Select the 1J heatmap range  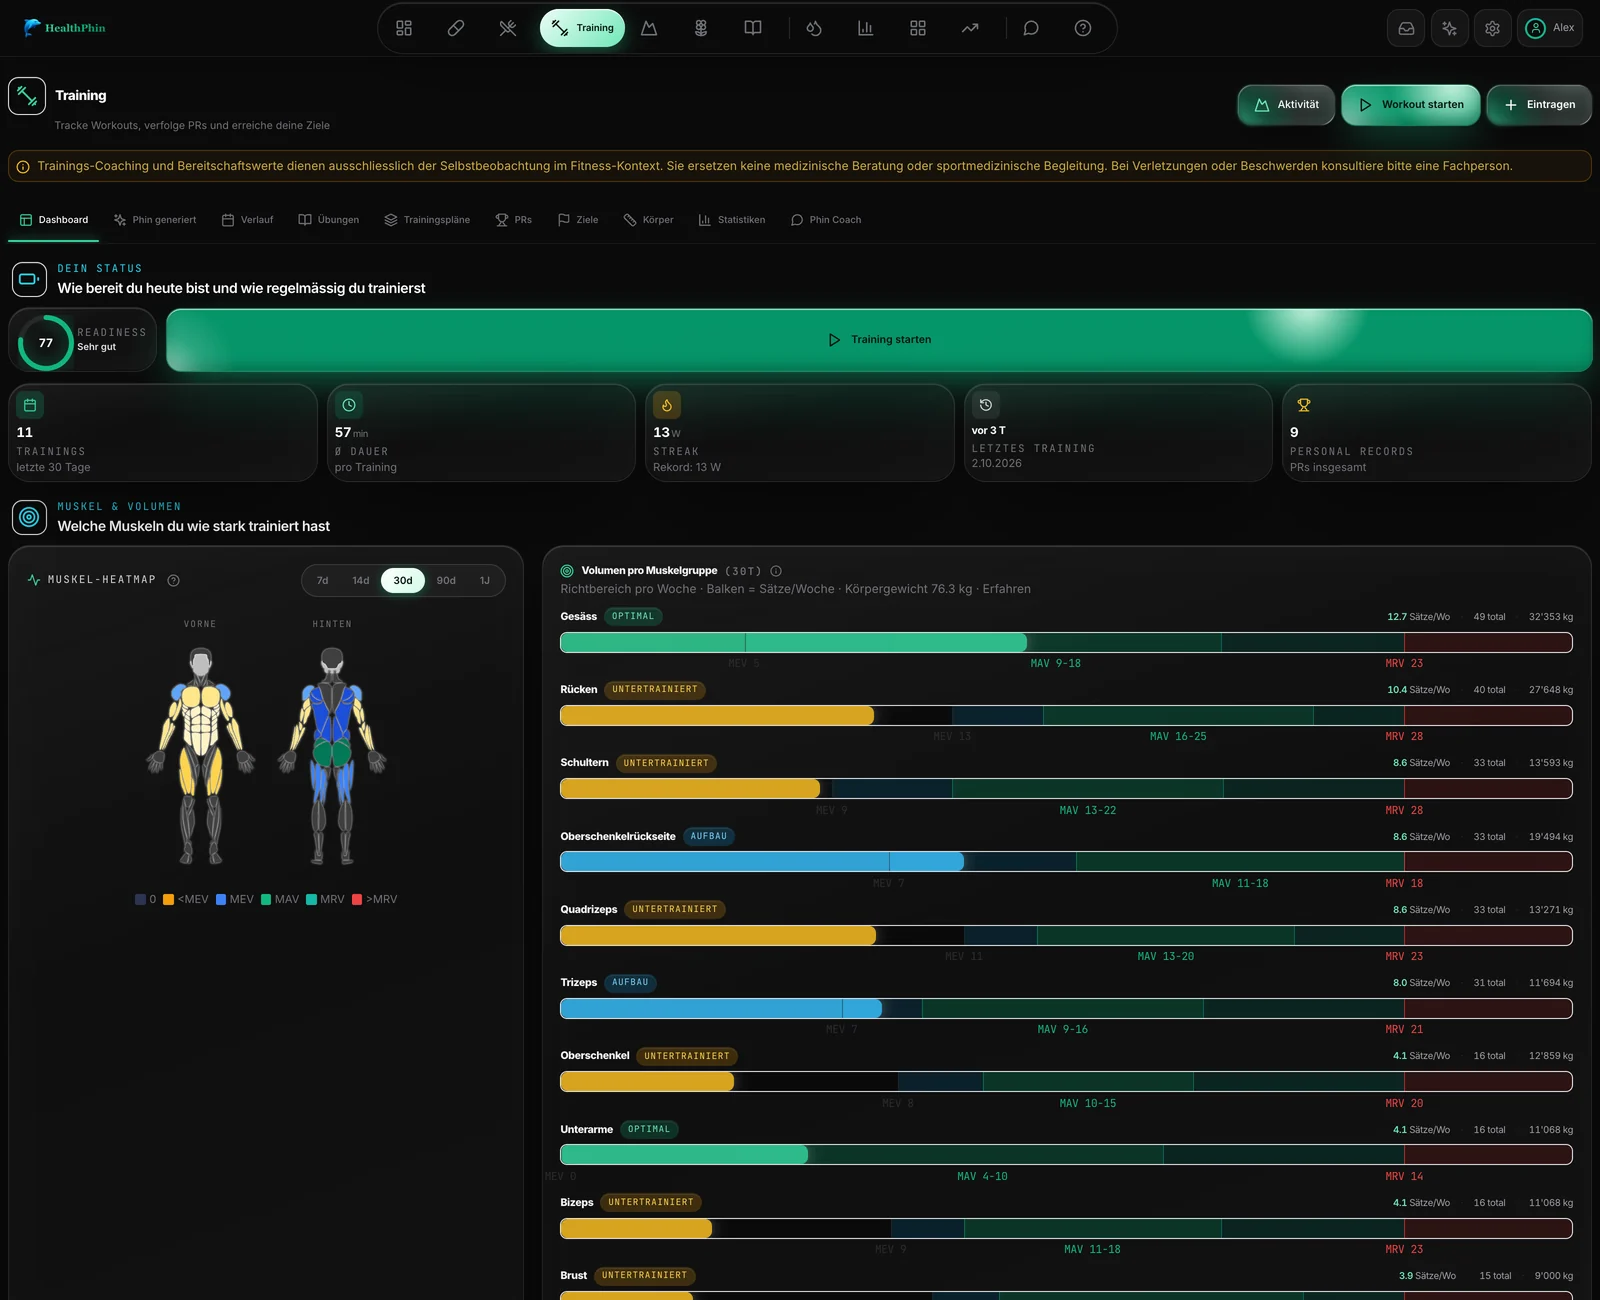(x=485, y=580)
